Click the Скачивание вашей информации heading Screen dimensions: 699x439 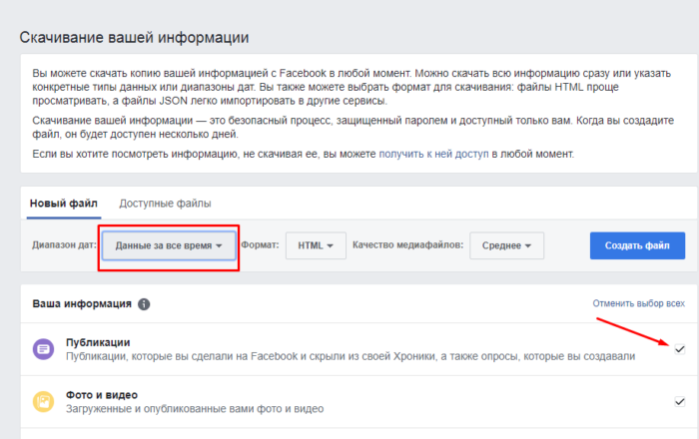point(134,37)
